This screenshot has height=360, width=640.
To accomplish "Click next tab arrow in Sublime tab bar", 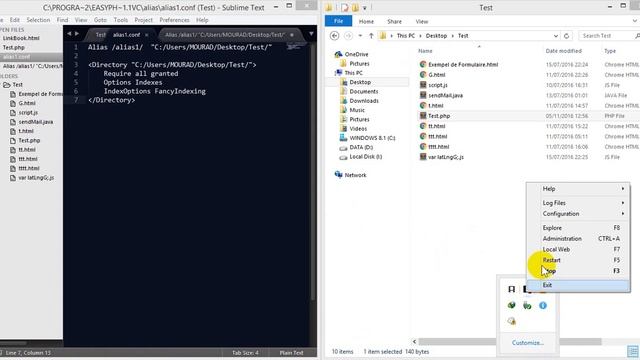I will pos(77,34).
